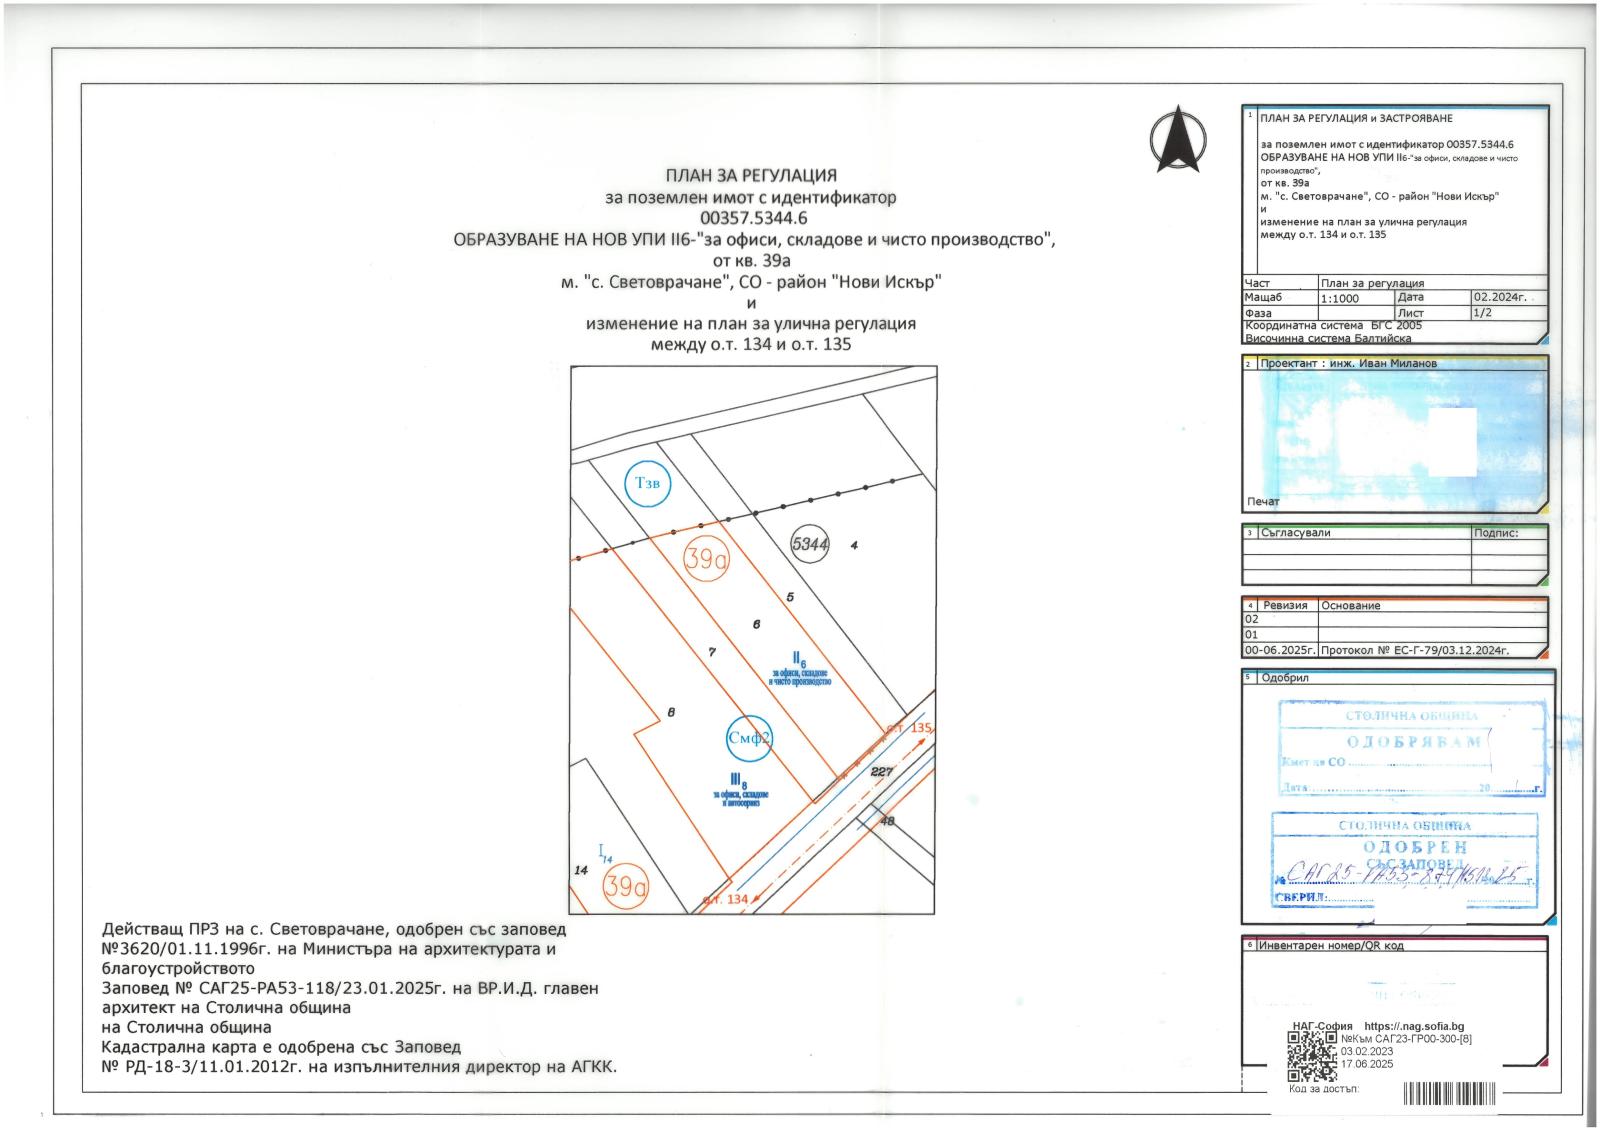Click the blue Тзв zone circle
The width and height of the screenshot is (1600, 1131).
pos(648,484)
